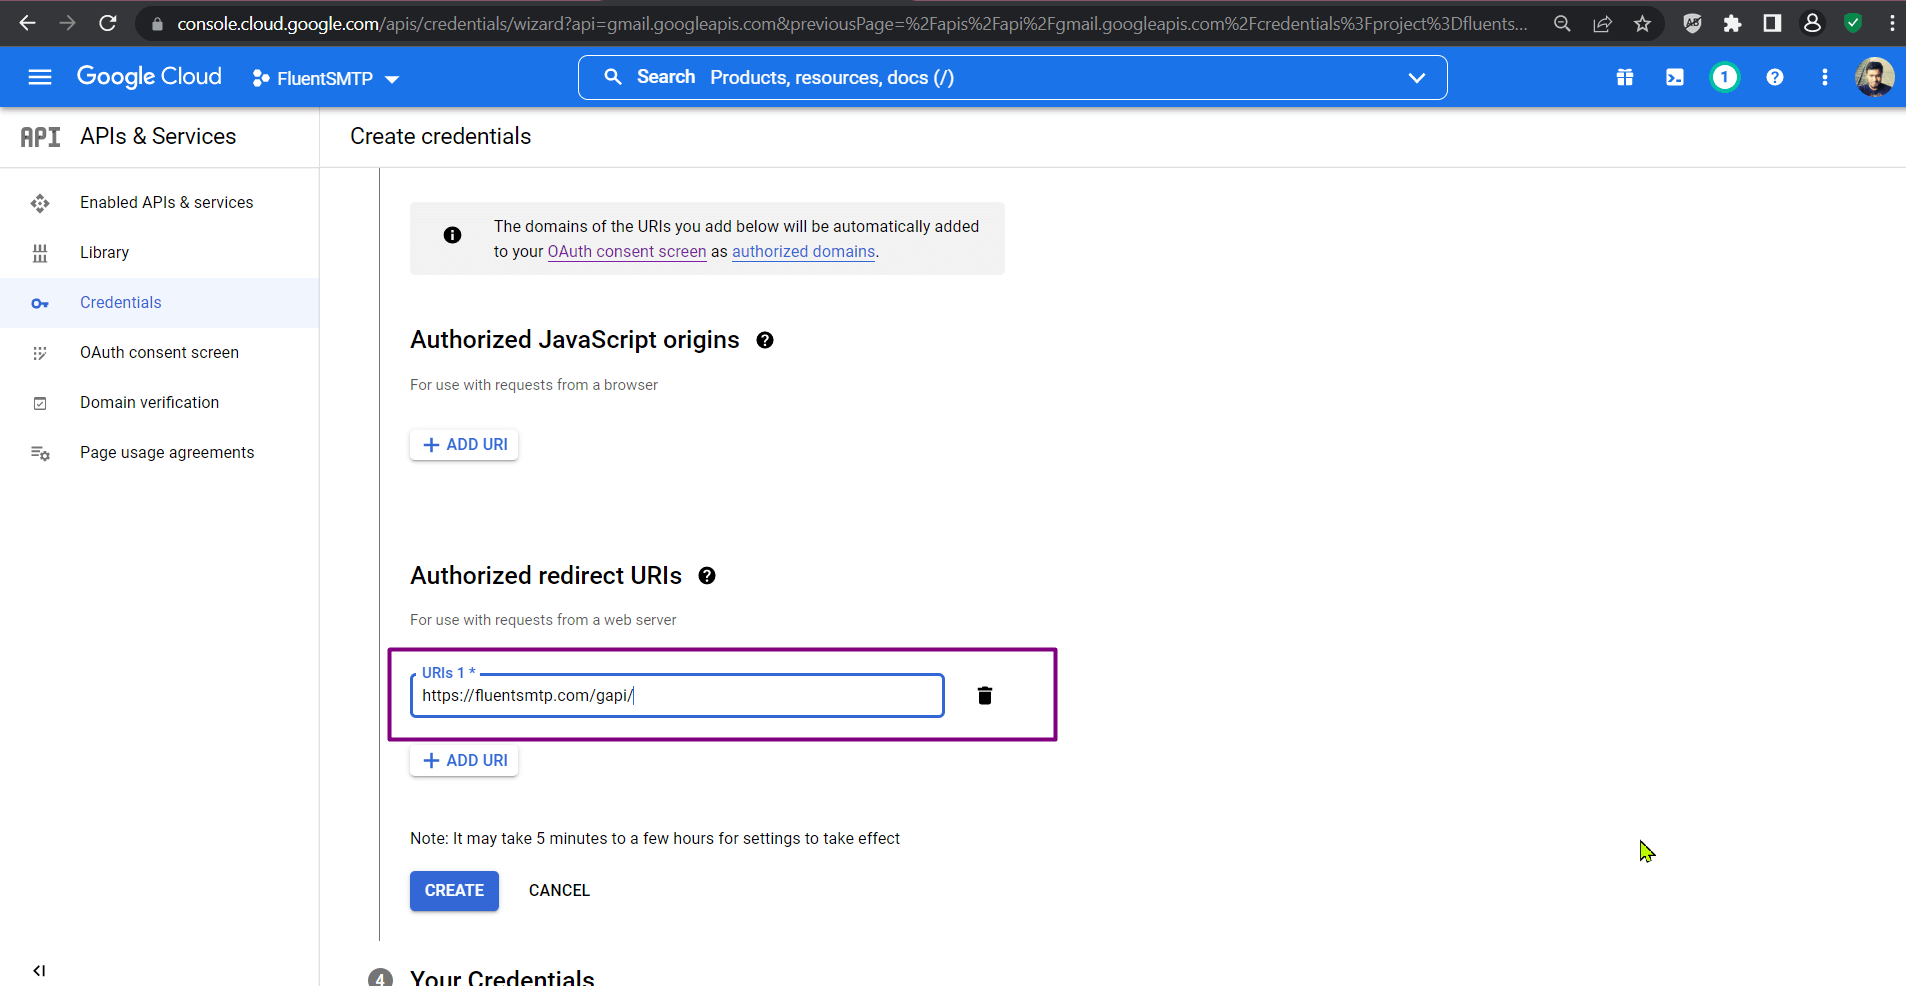Follow the authorized domains link
Screen dimensions: 1906x986
(x=803, y=252)
